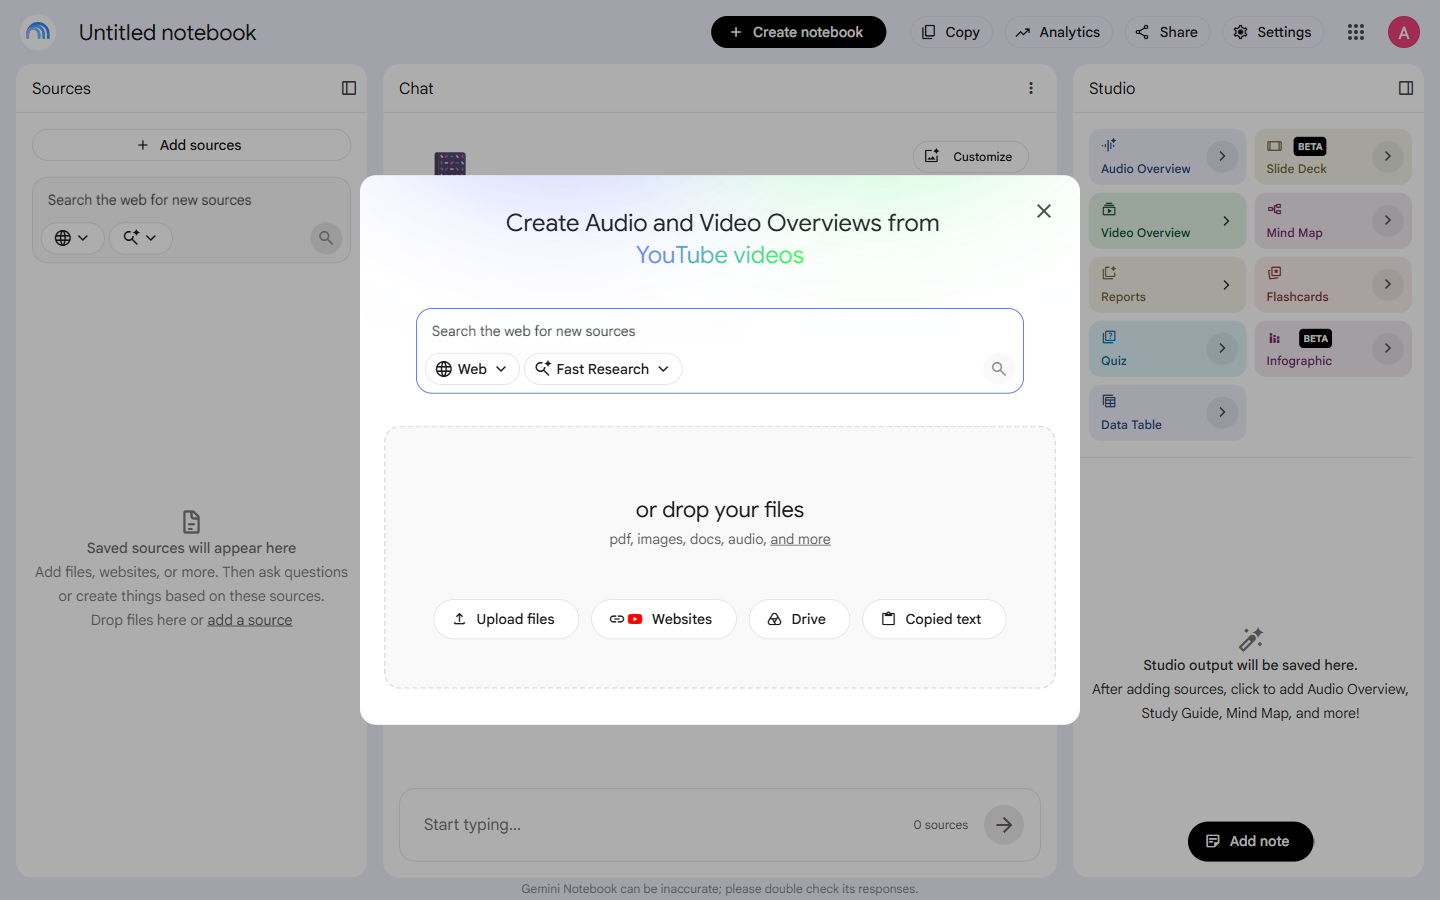Image resolution: width=1440 pixels, height=900 pixels.
Task: Expand the Infographic chevron
Action: [x=1388, y=348]
